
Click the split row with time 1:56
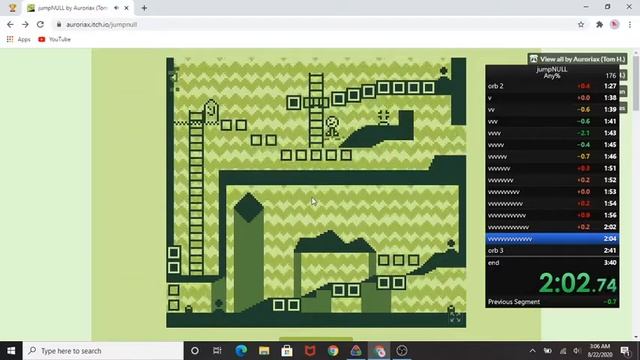point(552,216)
